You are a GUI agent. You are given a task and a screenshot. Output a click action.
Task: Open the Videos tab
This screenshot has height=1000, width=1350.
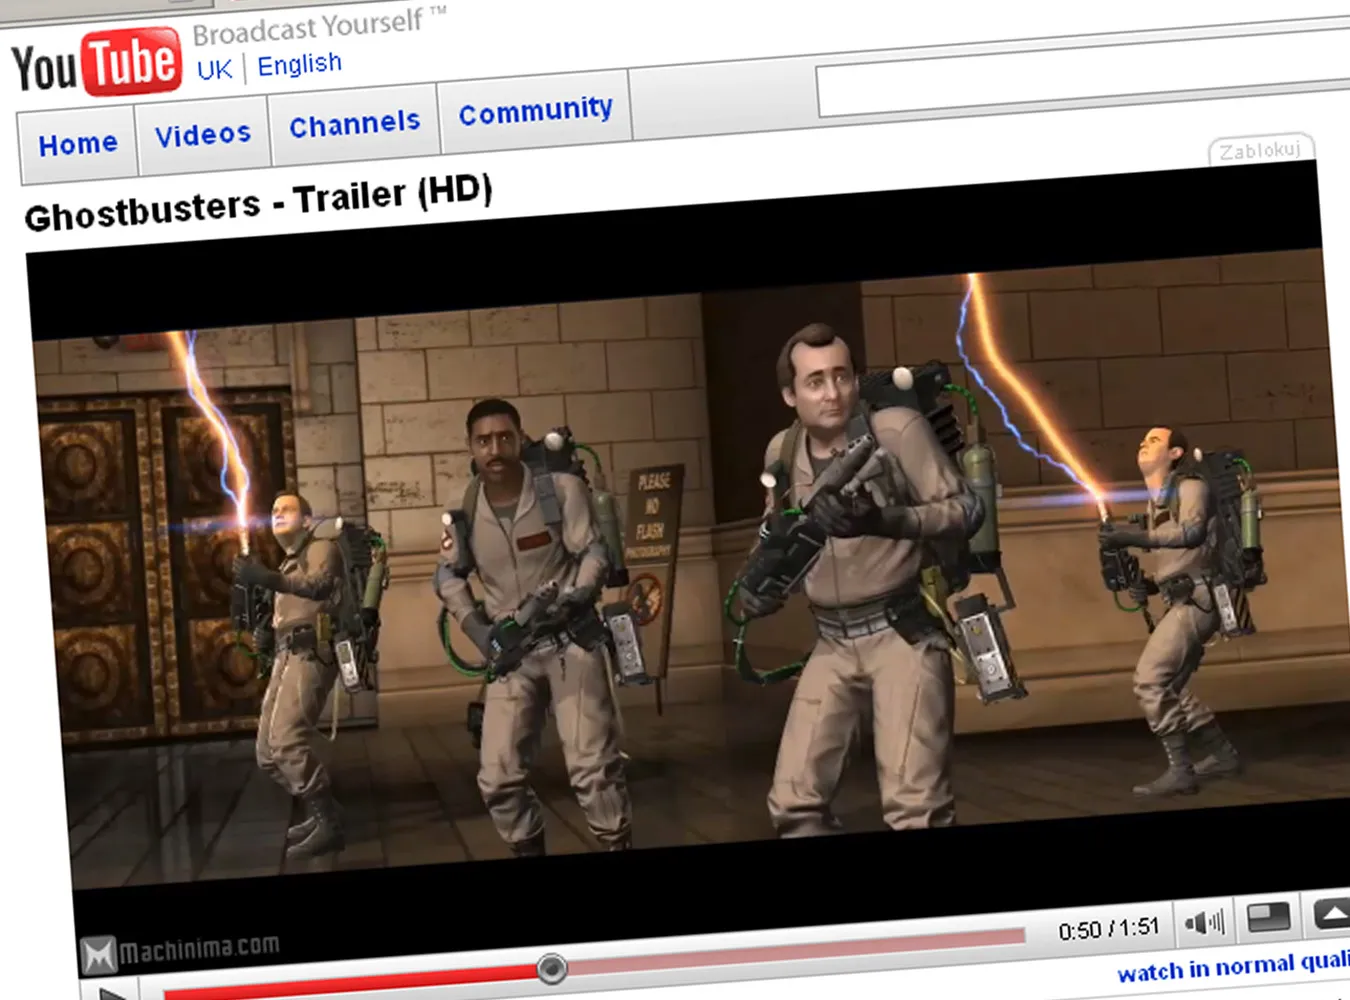pos(203,133)
